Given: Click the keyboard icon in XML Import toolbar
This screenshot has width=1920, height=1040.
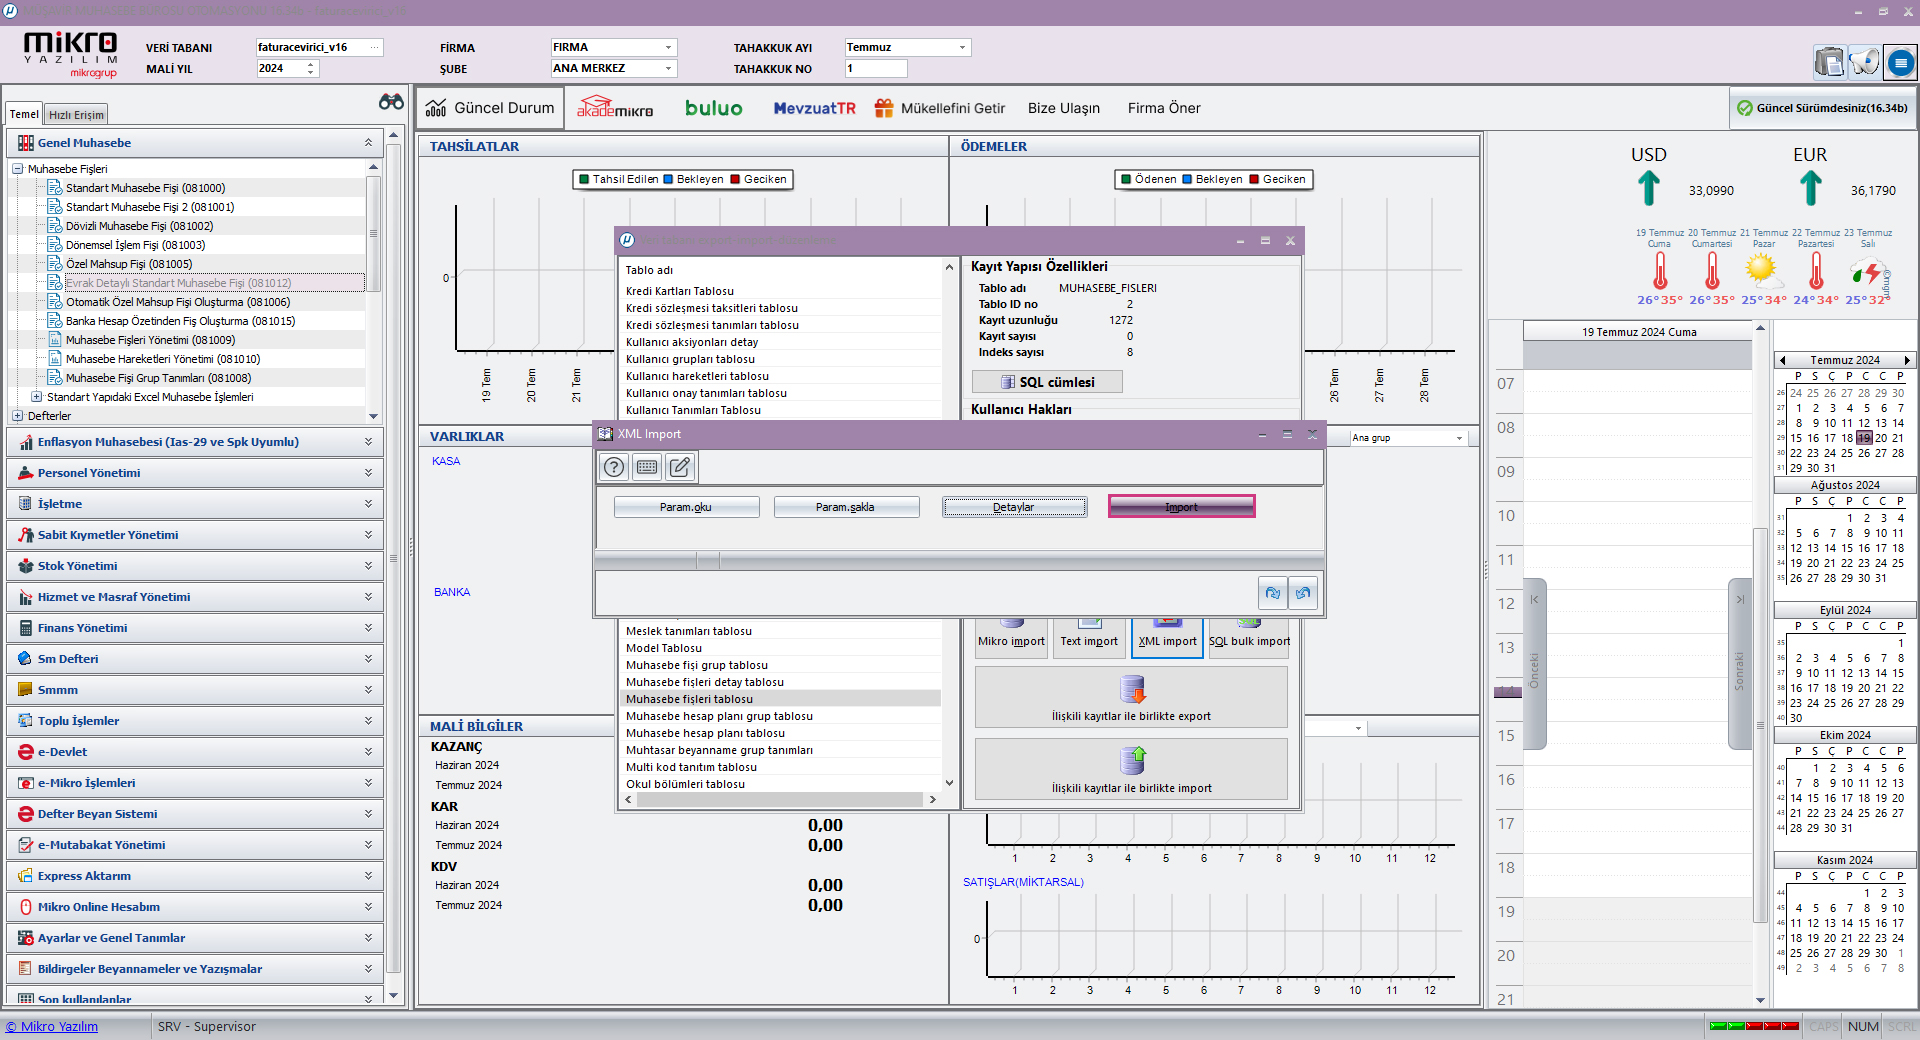Looking at the screenshot, I should (647, 467).
